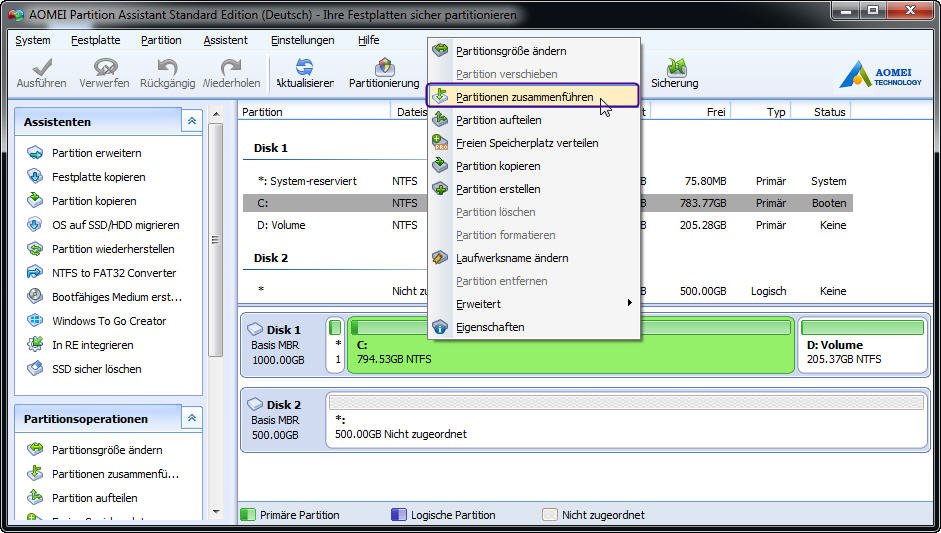Screen dimensions: 941x533
Task: Select the D: Volume partition block
Action: 862,346
